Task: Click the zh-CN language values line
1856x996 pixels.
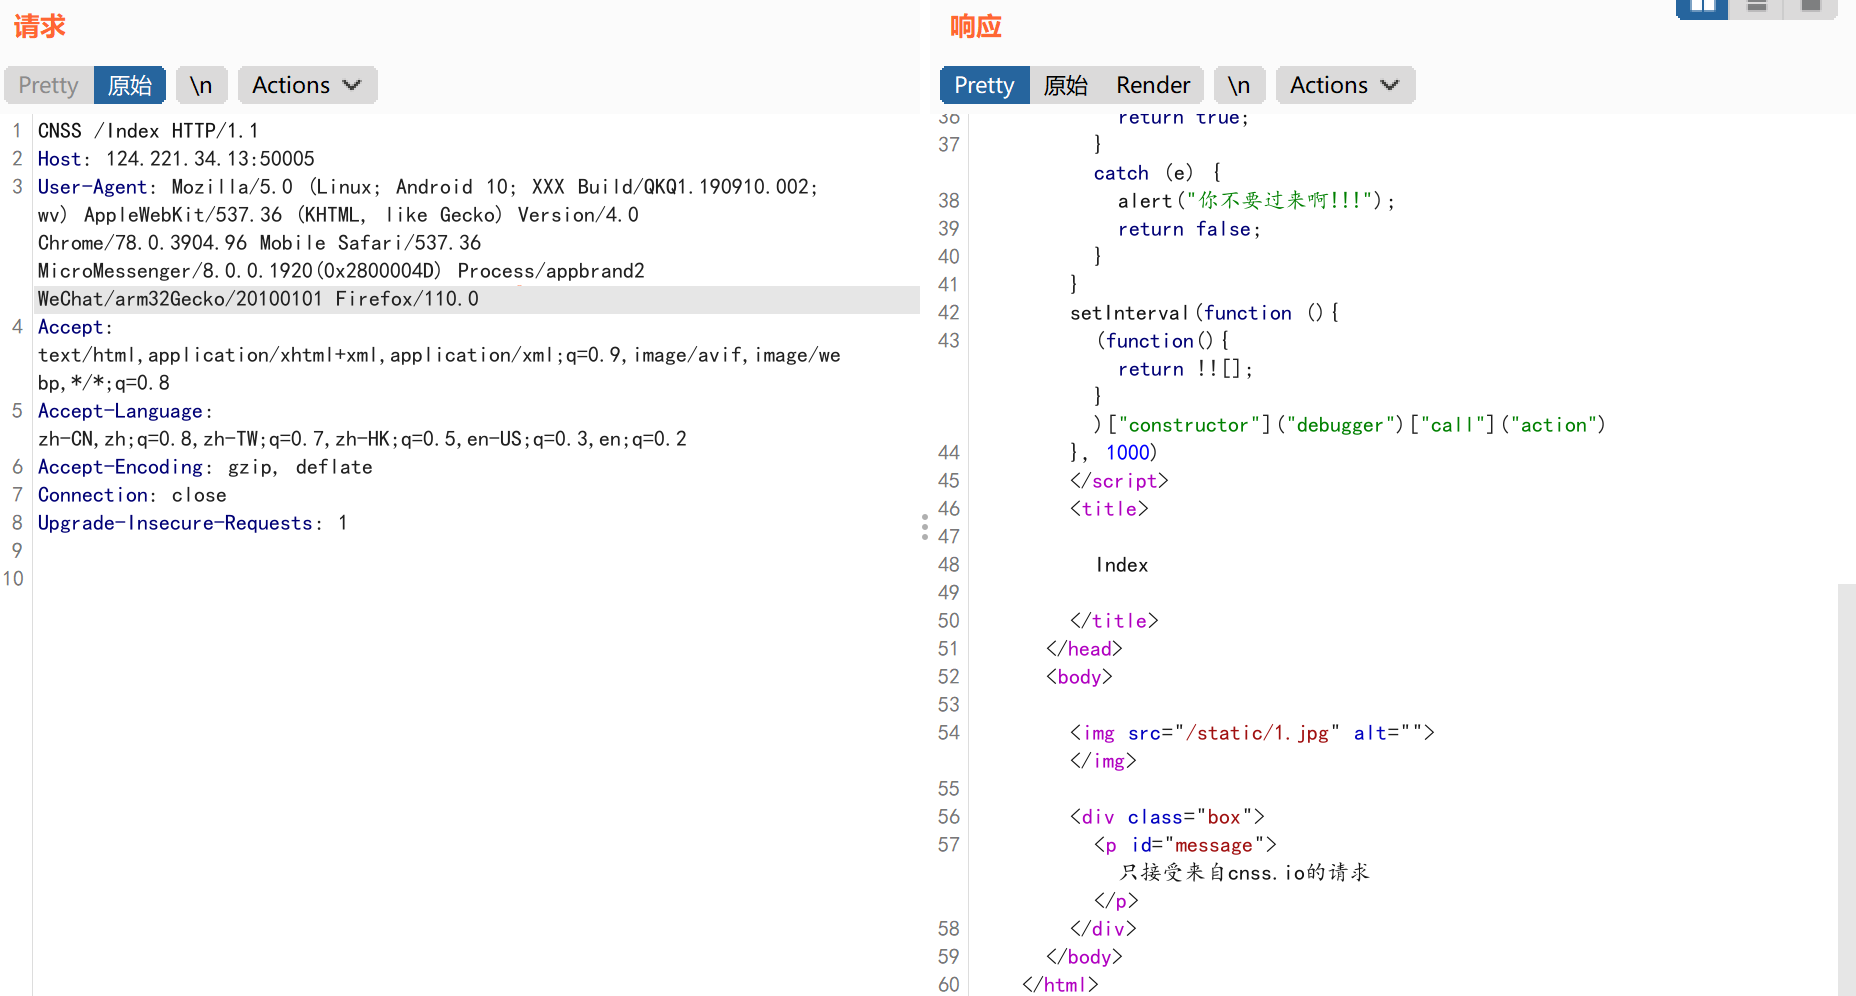Action: [x=362, y=439]
